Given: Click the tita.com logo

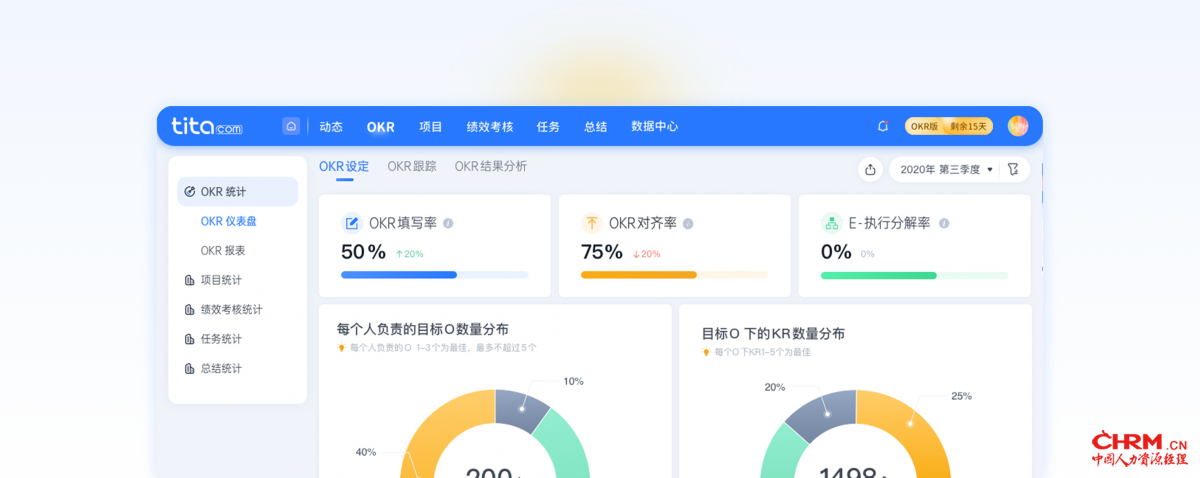Looking at the screenshot, I should click(x=207, y=126).
